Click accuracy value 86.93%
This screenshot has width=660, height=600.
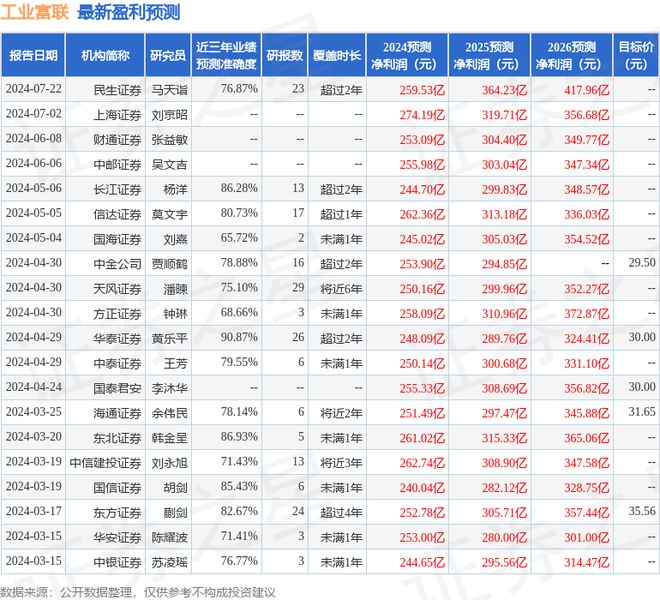(239, 437)
